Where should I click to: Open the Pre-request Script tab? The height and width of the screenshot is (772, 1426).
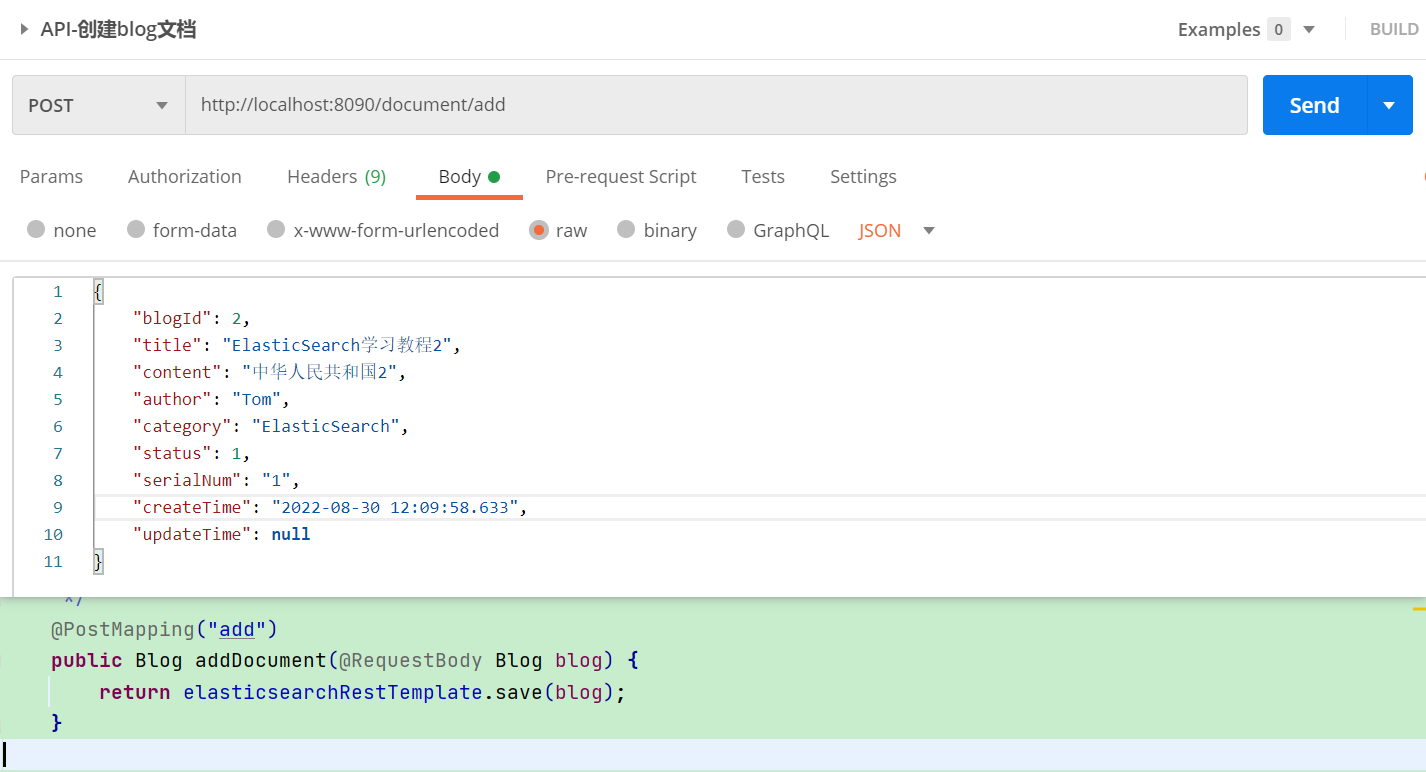(621, 176)
